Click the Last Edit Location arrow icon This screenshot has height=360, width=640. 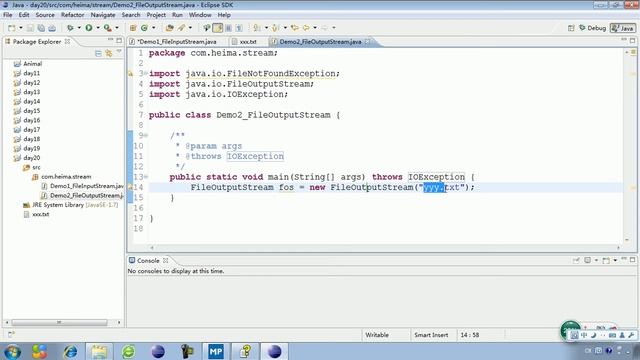coord(294,28)
